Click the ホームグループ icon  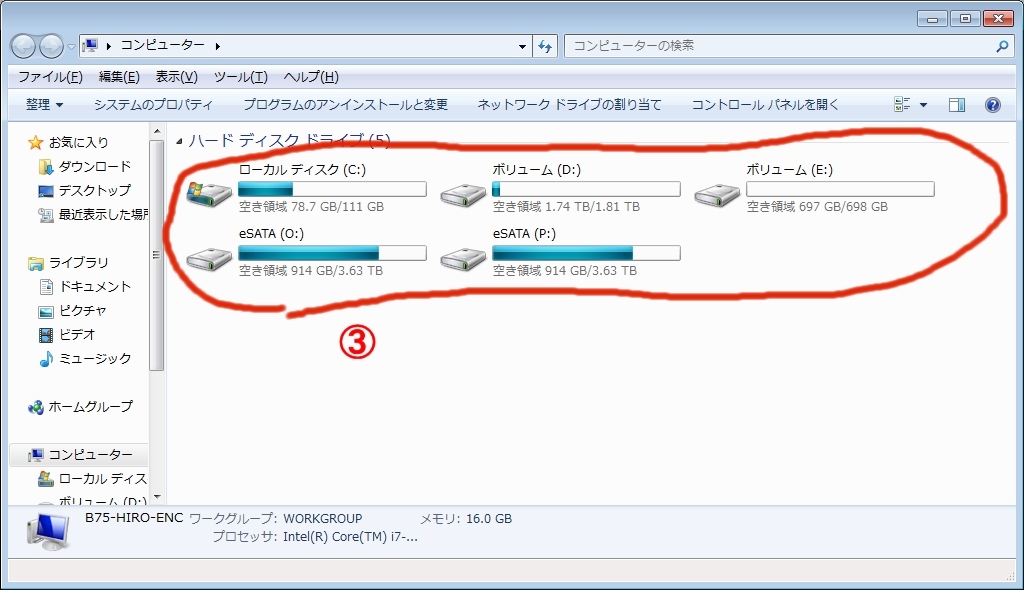pos(36,408)
